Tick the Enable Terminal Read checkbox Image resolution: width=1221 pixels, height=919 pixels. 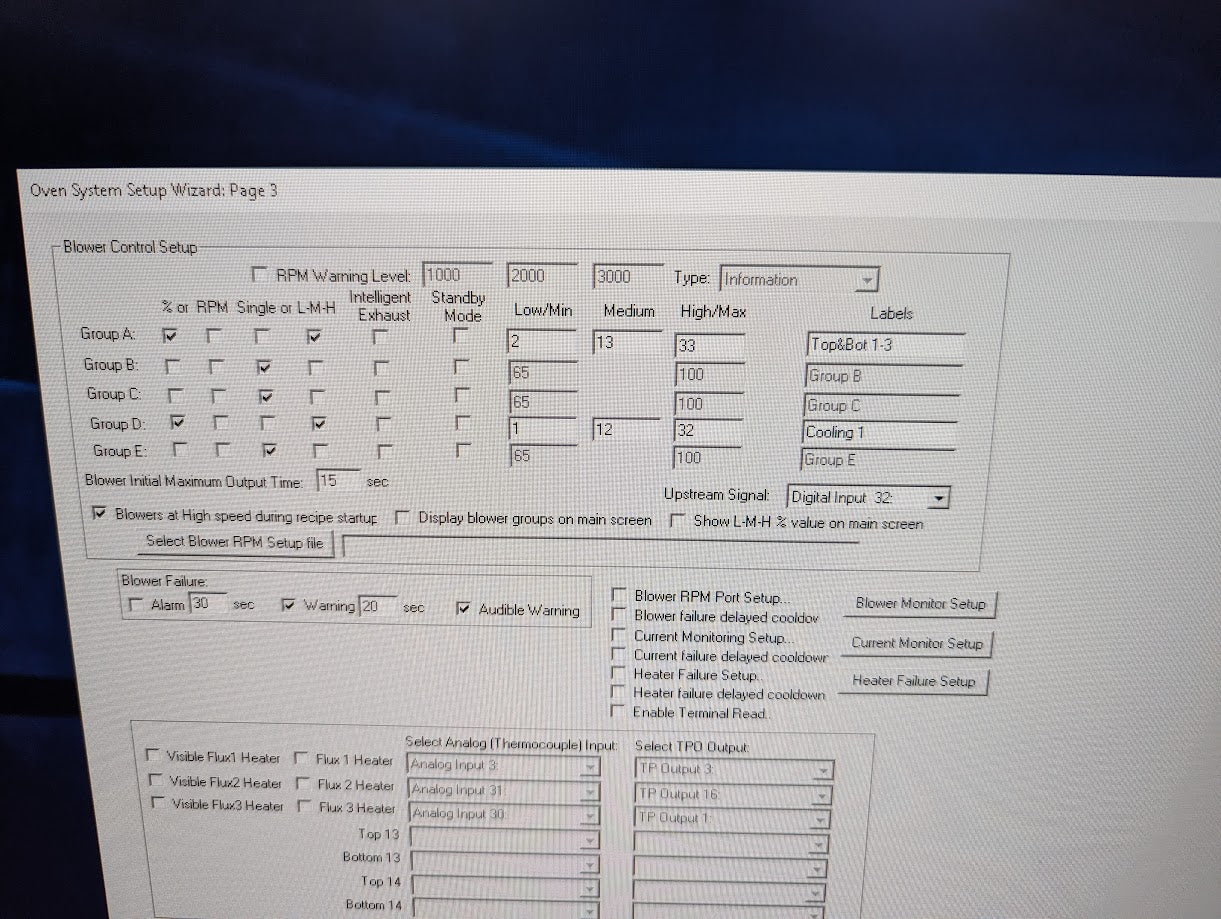pos(617,712)
